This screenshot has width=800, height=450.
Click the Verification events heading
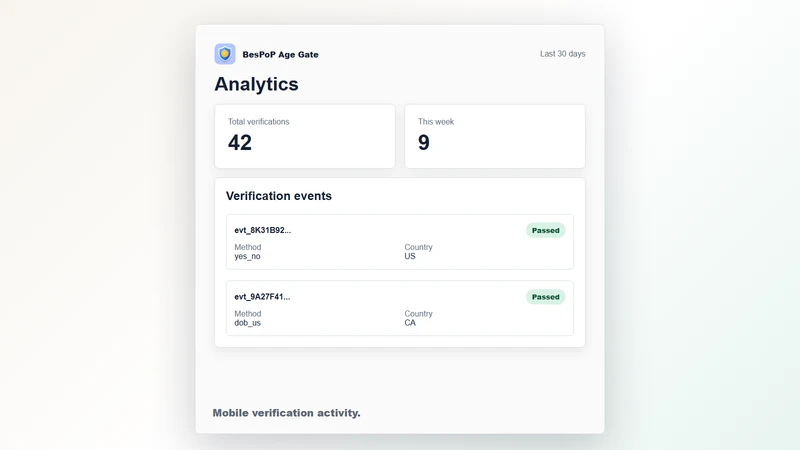[279, 196]
